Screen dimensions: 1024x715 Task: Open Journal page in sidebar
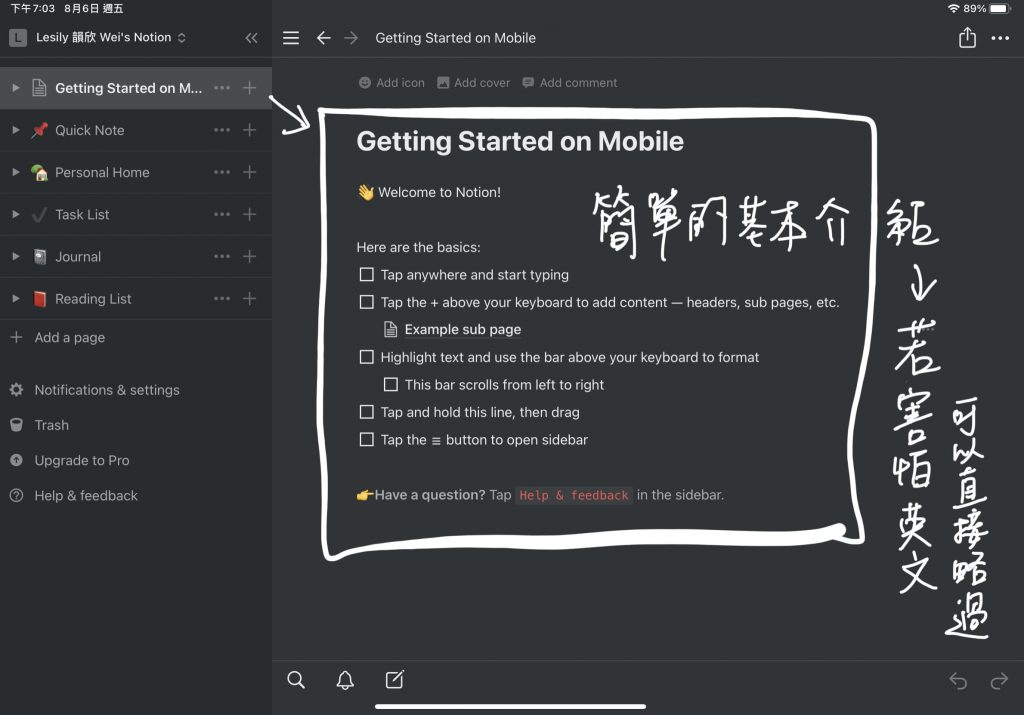pos(78,257)
